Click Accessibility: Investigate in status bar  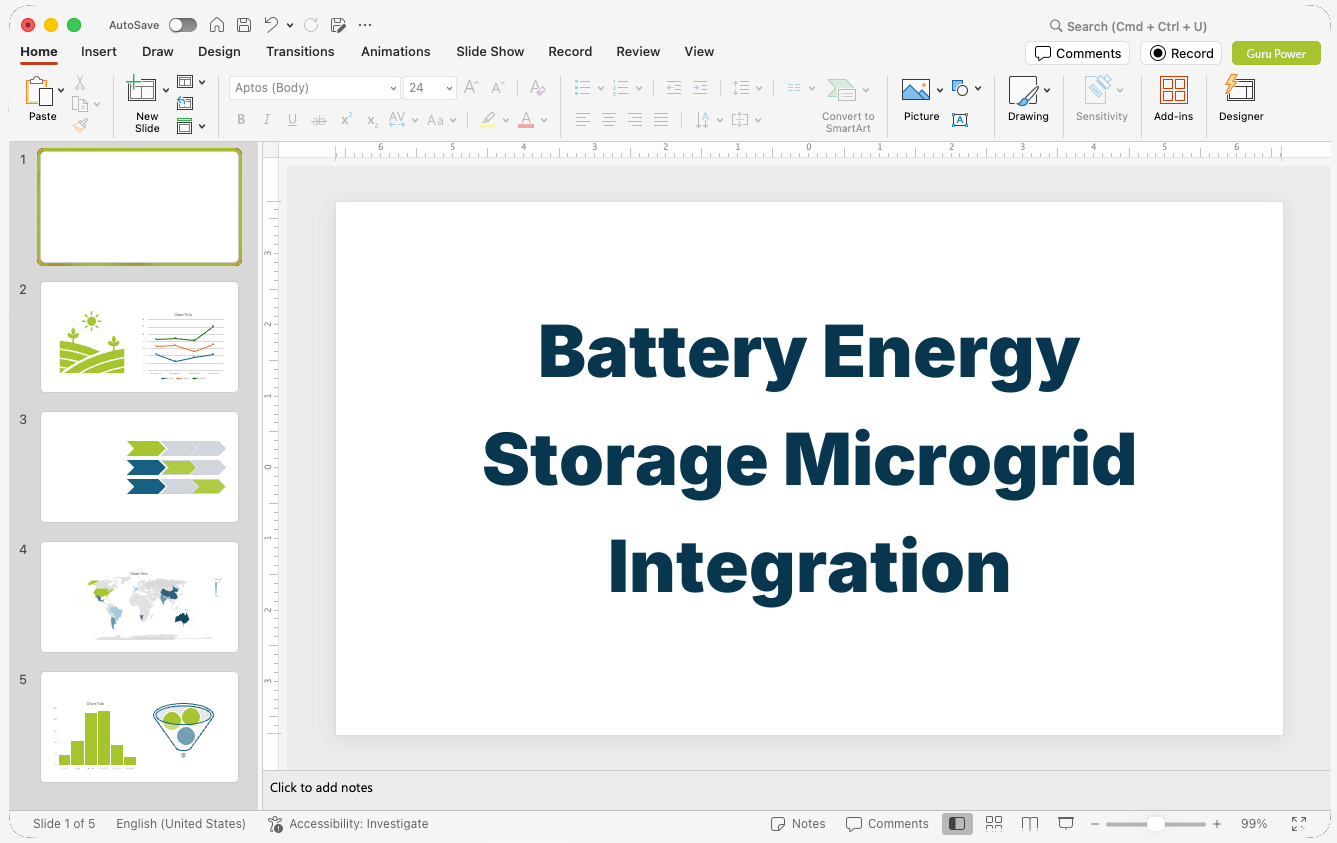pos(348,824)
